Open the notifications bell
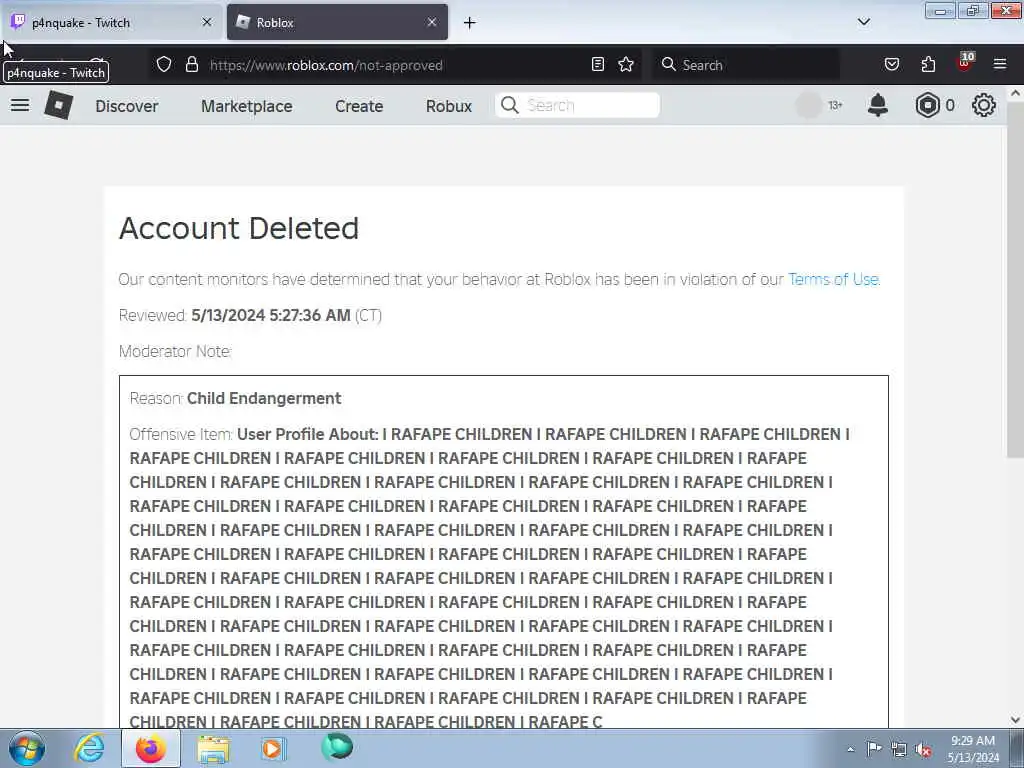Image resolution: width=1024 pixels, height=768 pixels. [878, 105]
